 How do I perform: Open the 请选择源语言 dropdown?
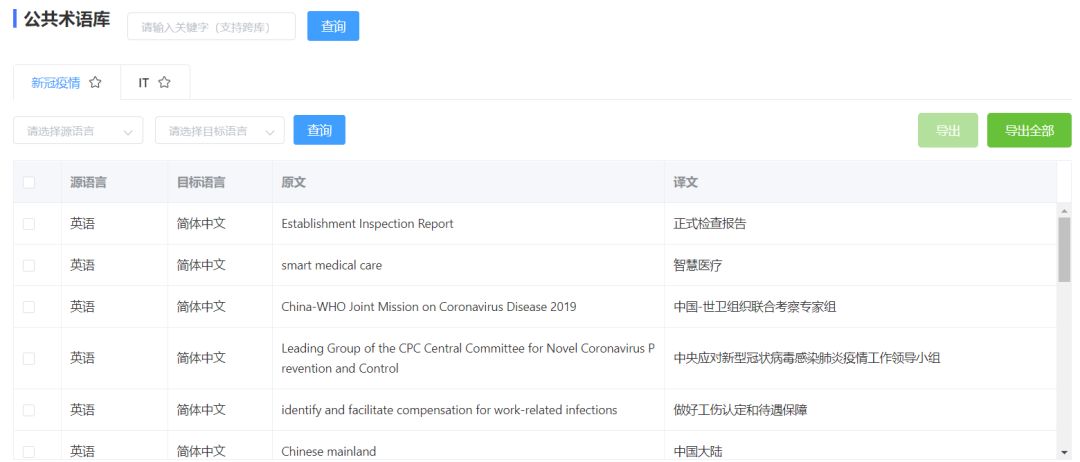pyautogui.click(x=78, y=131)
